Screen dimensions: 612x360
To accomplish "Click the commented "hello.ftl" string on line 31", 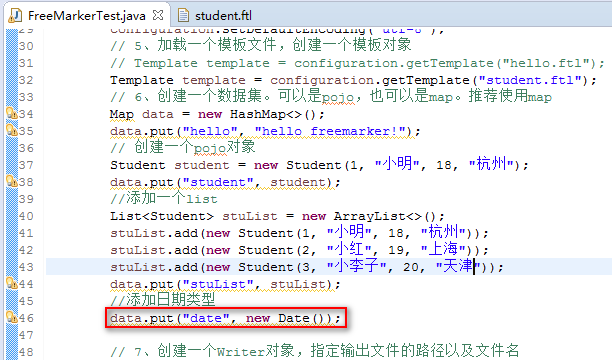I will click(546, 63).
